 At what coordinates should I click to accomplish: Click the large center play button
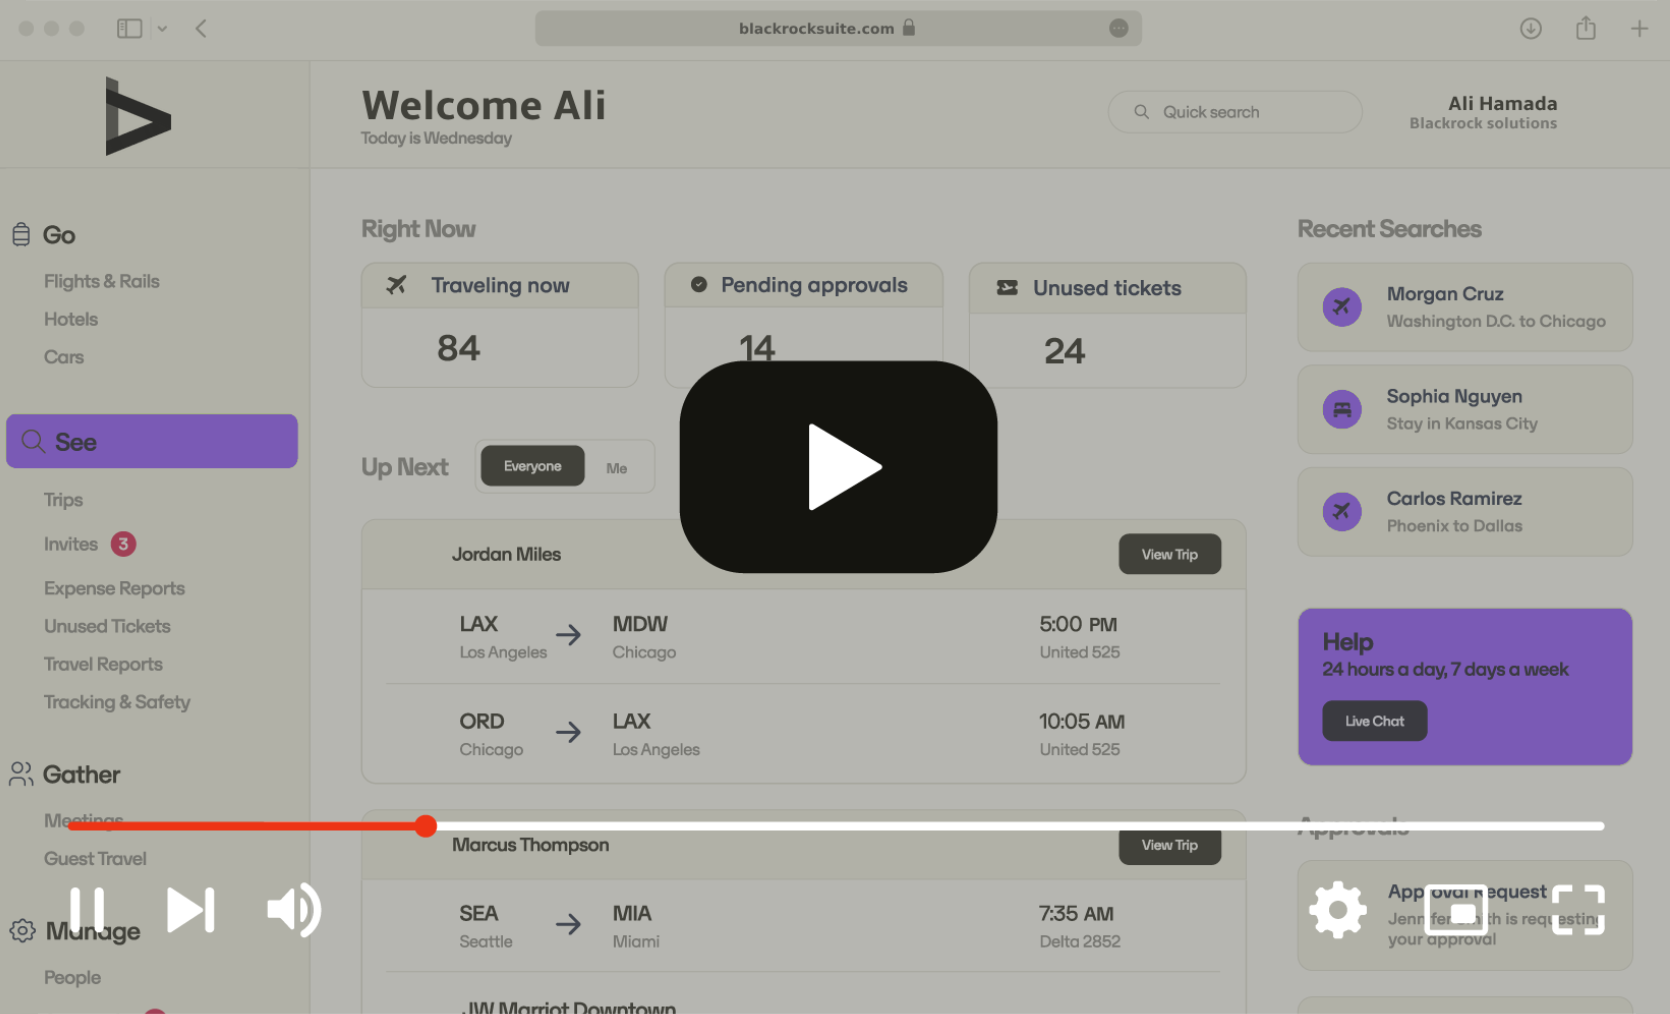[x=838, y=467]
